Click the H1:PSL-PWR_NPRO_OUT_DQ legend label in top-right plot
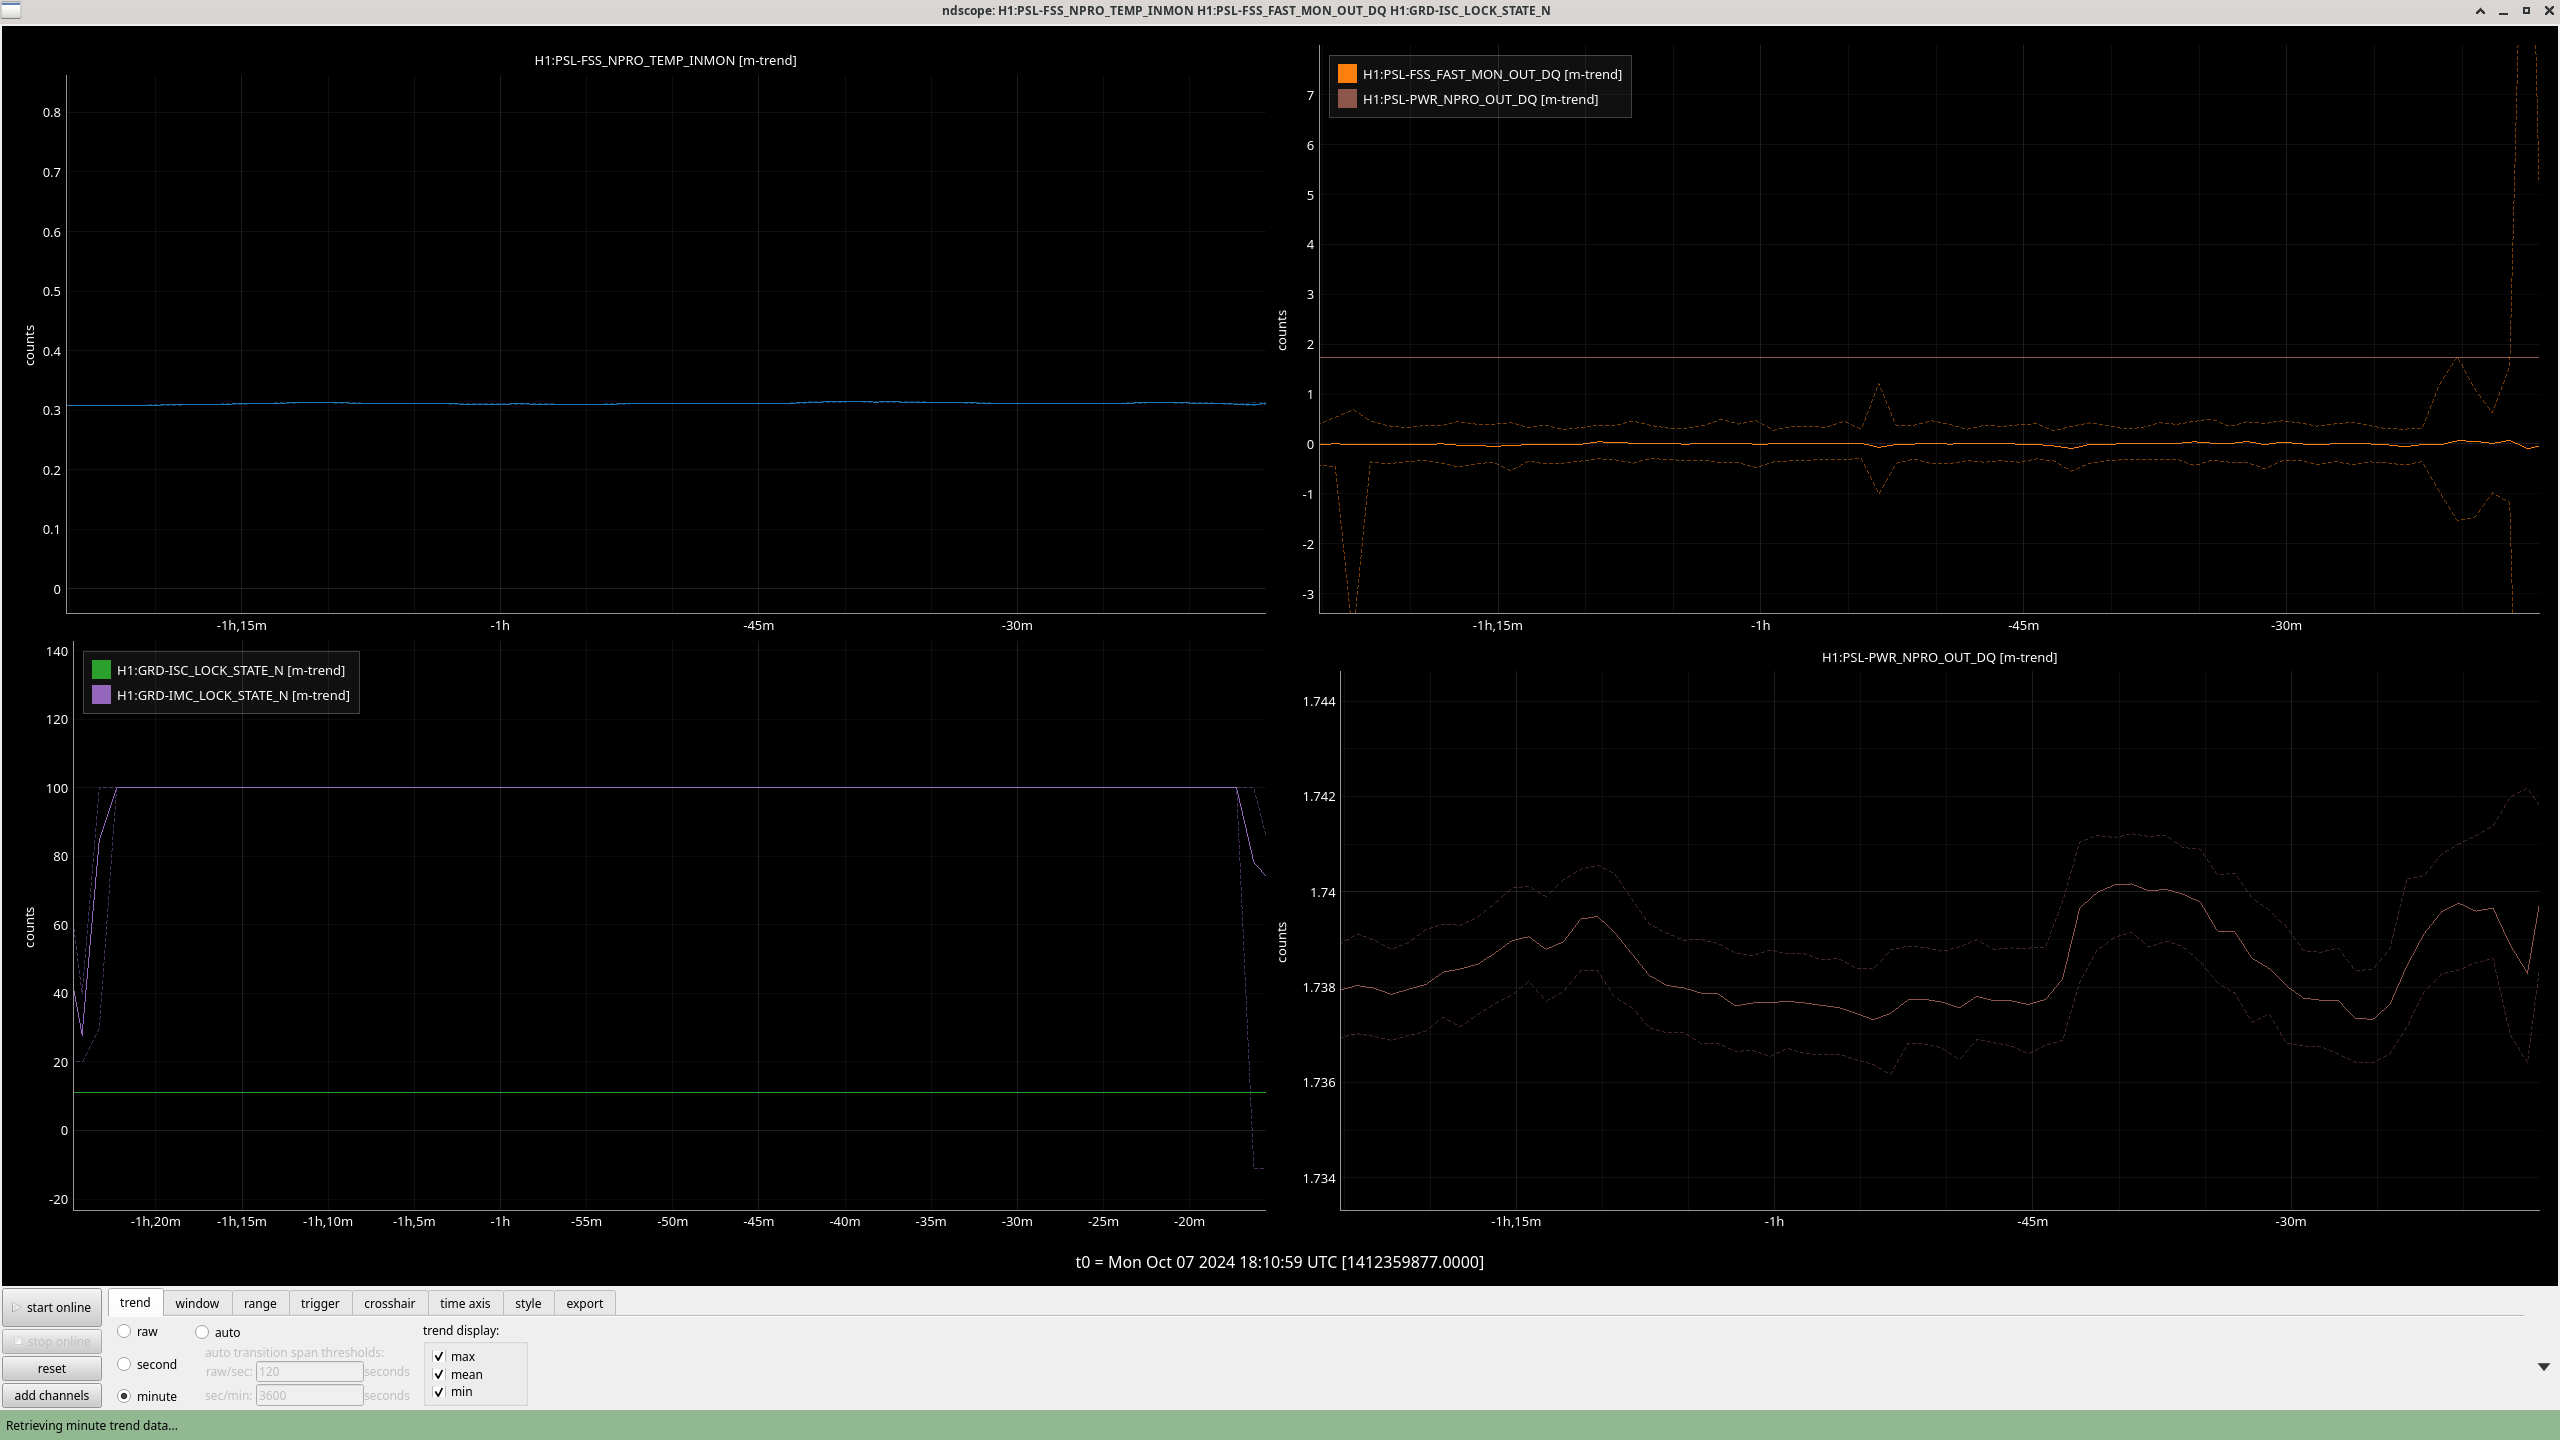This screenshot has height=1440, width=2560. click(x=1480, y=100)
